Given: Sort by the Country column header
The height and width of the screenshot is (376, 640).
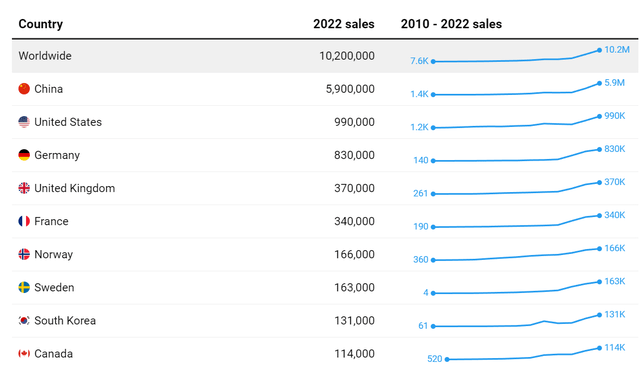Looking at the screenshot, I should [x=41, y=24].
